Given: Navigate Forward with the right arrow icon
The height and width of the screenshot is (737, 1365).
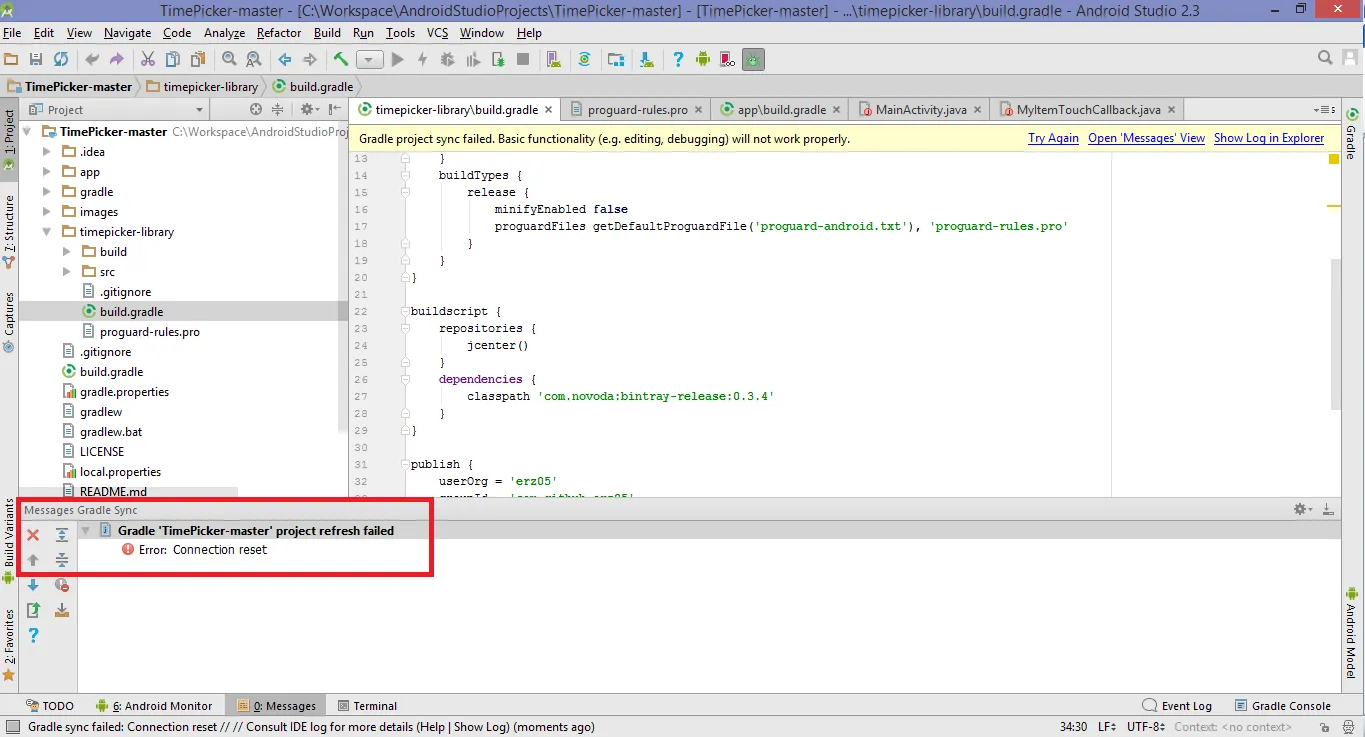Looking at the screenshot, I should tap(309, 60).
